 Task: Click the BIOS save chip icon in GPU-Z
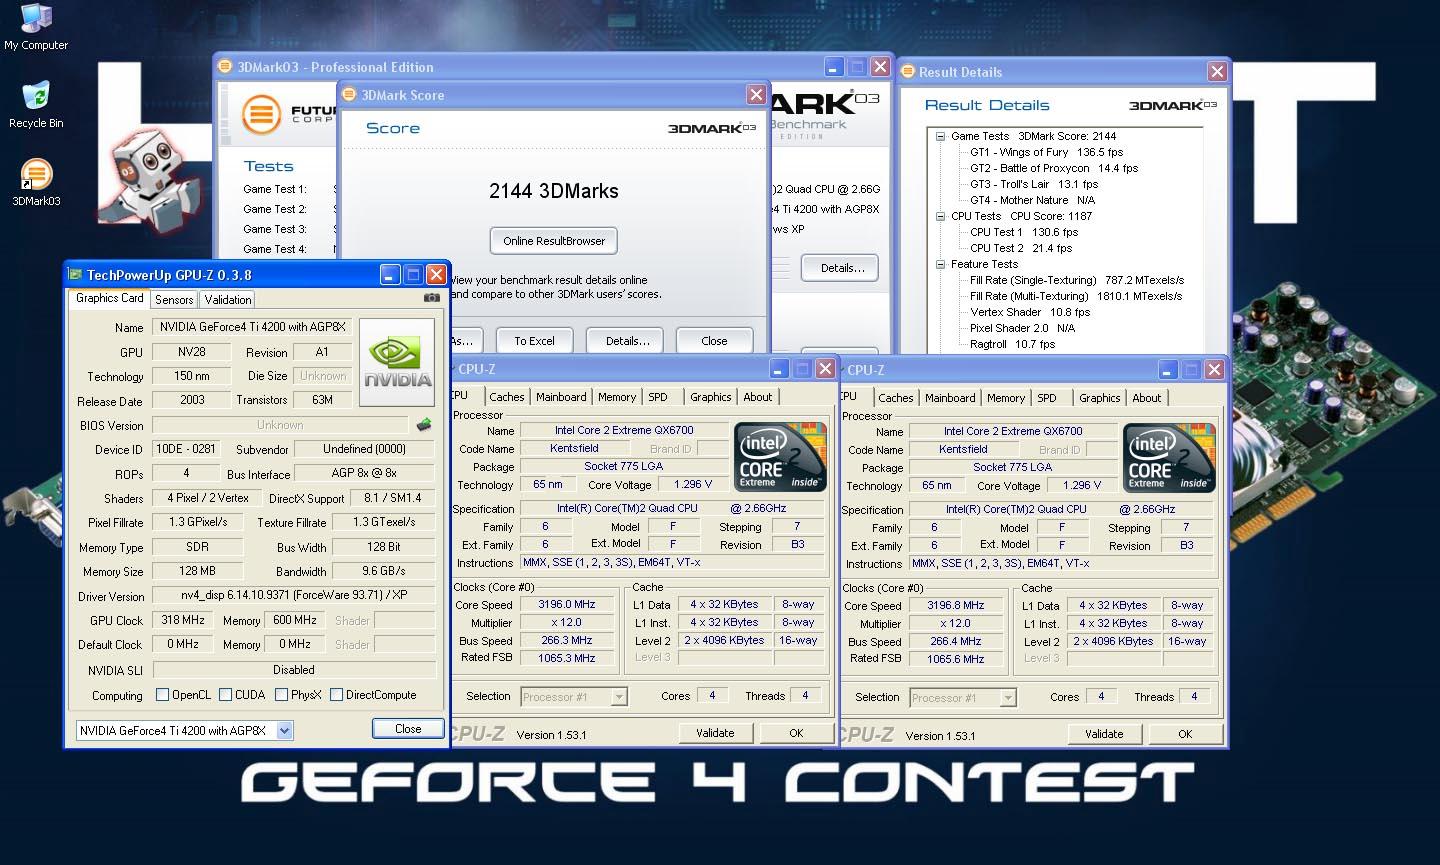424,425
